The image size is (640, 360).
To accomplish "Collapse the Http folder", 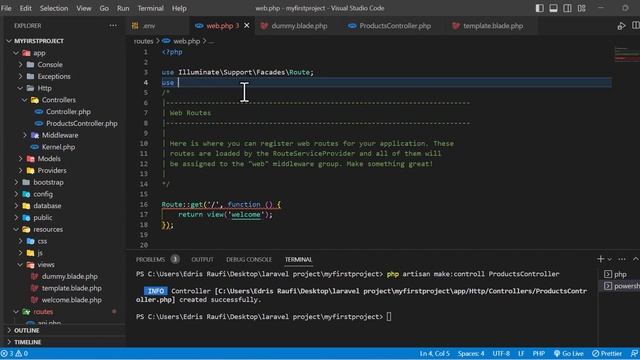I will [20, 88].
